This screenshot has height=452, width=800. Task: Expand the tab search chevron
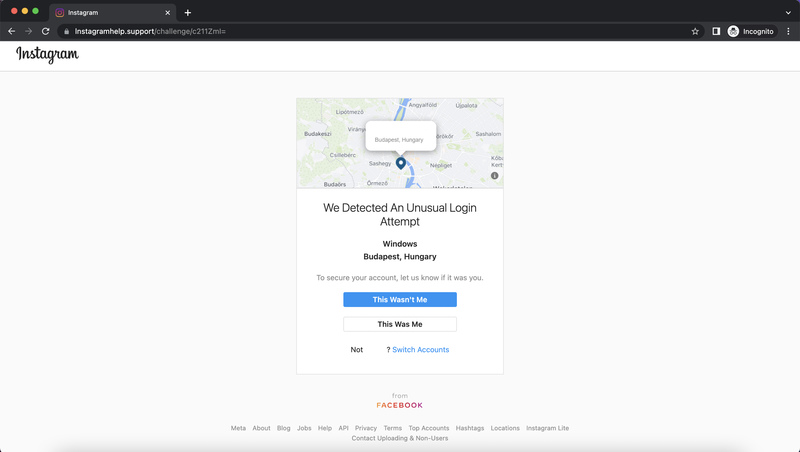coord(788,13)
